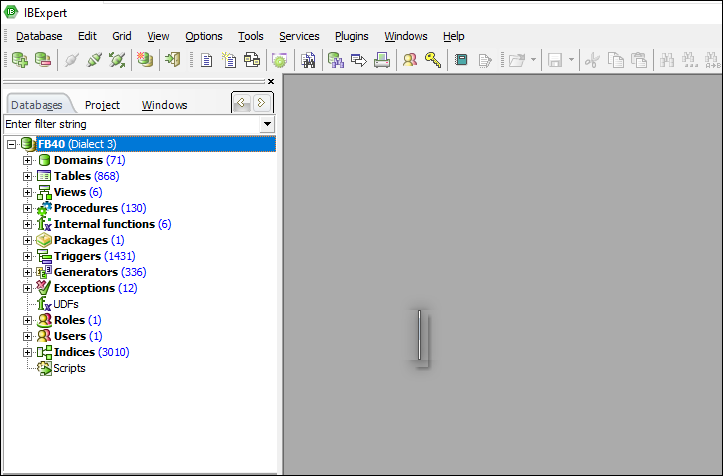Click the Find binoculars icon
The image size is (723, 476).
pos(667,60)
